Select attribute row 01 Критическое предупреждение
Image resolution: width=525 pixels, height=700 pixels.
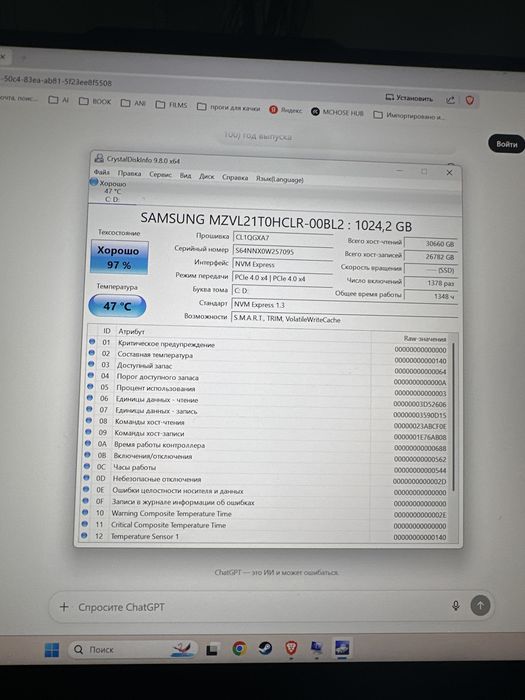click(269, 345)
